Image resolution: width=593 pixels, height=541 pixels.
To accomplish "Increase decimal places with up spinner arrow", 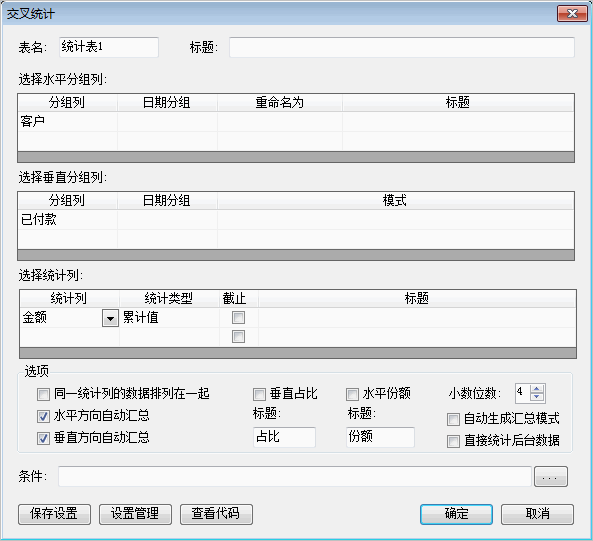I will (537, 389).
